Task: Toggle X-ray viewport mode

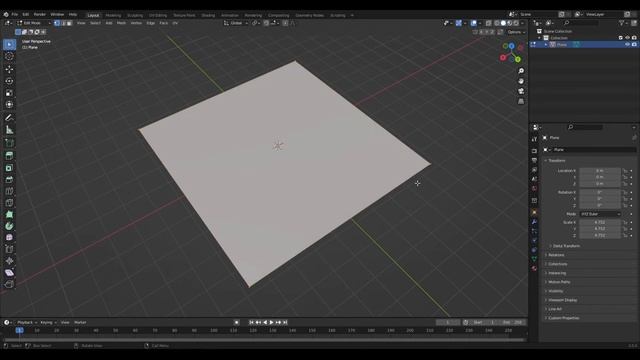Action: [x=489, y=23]
